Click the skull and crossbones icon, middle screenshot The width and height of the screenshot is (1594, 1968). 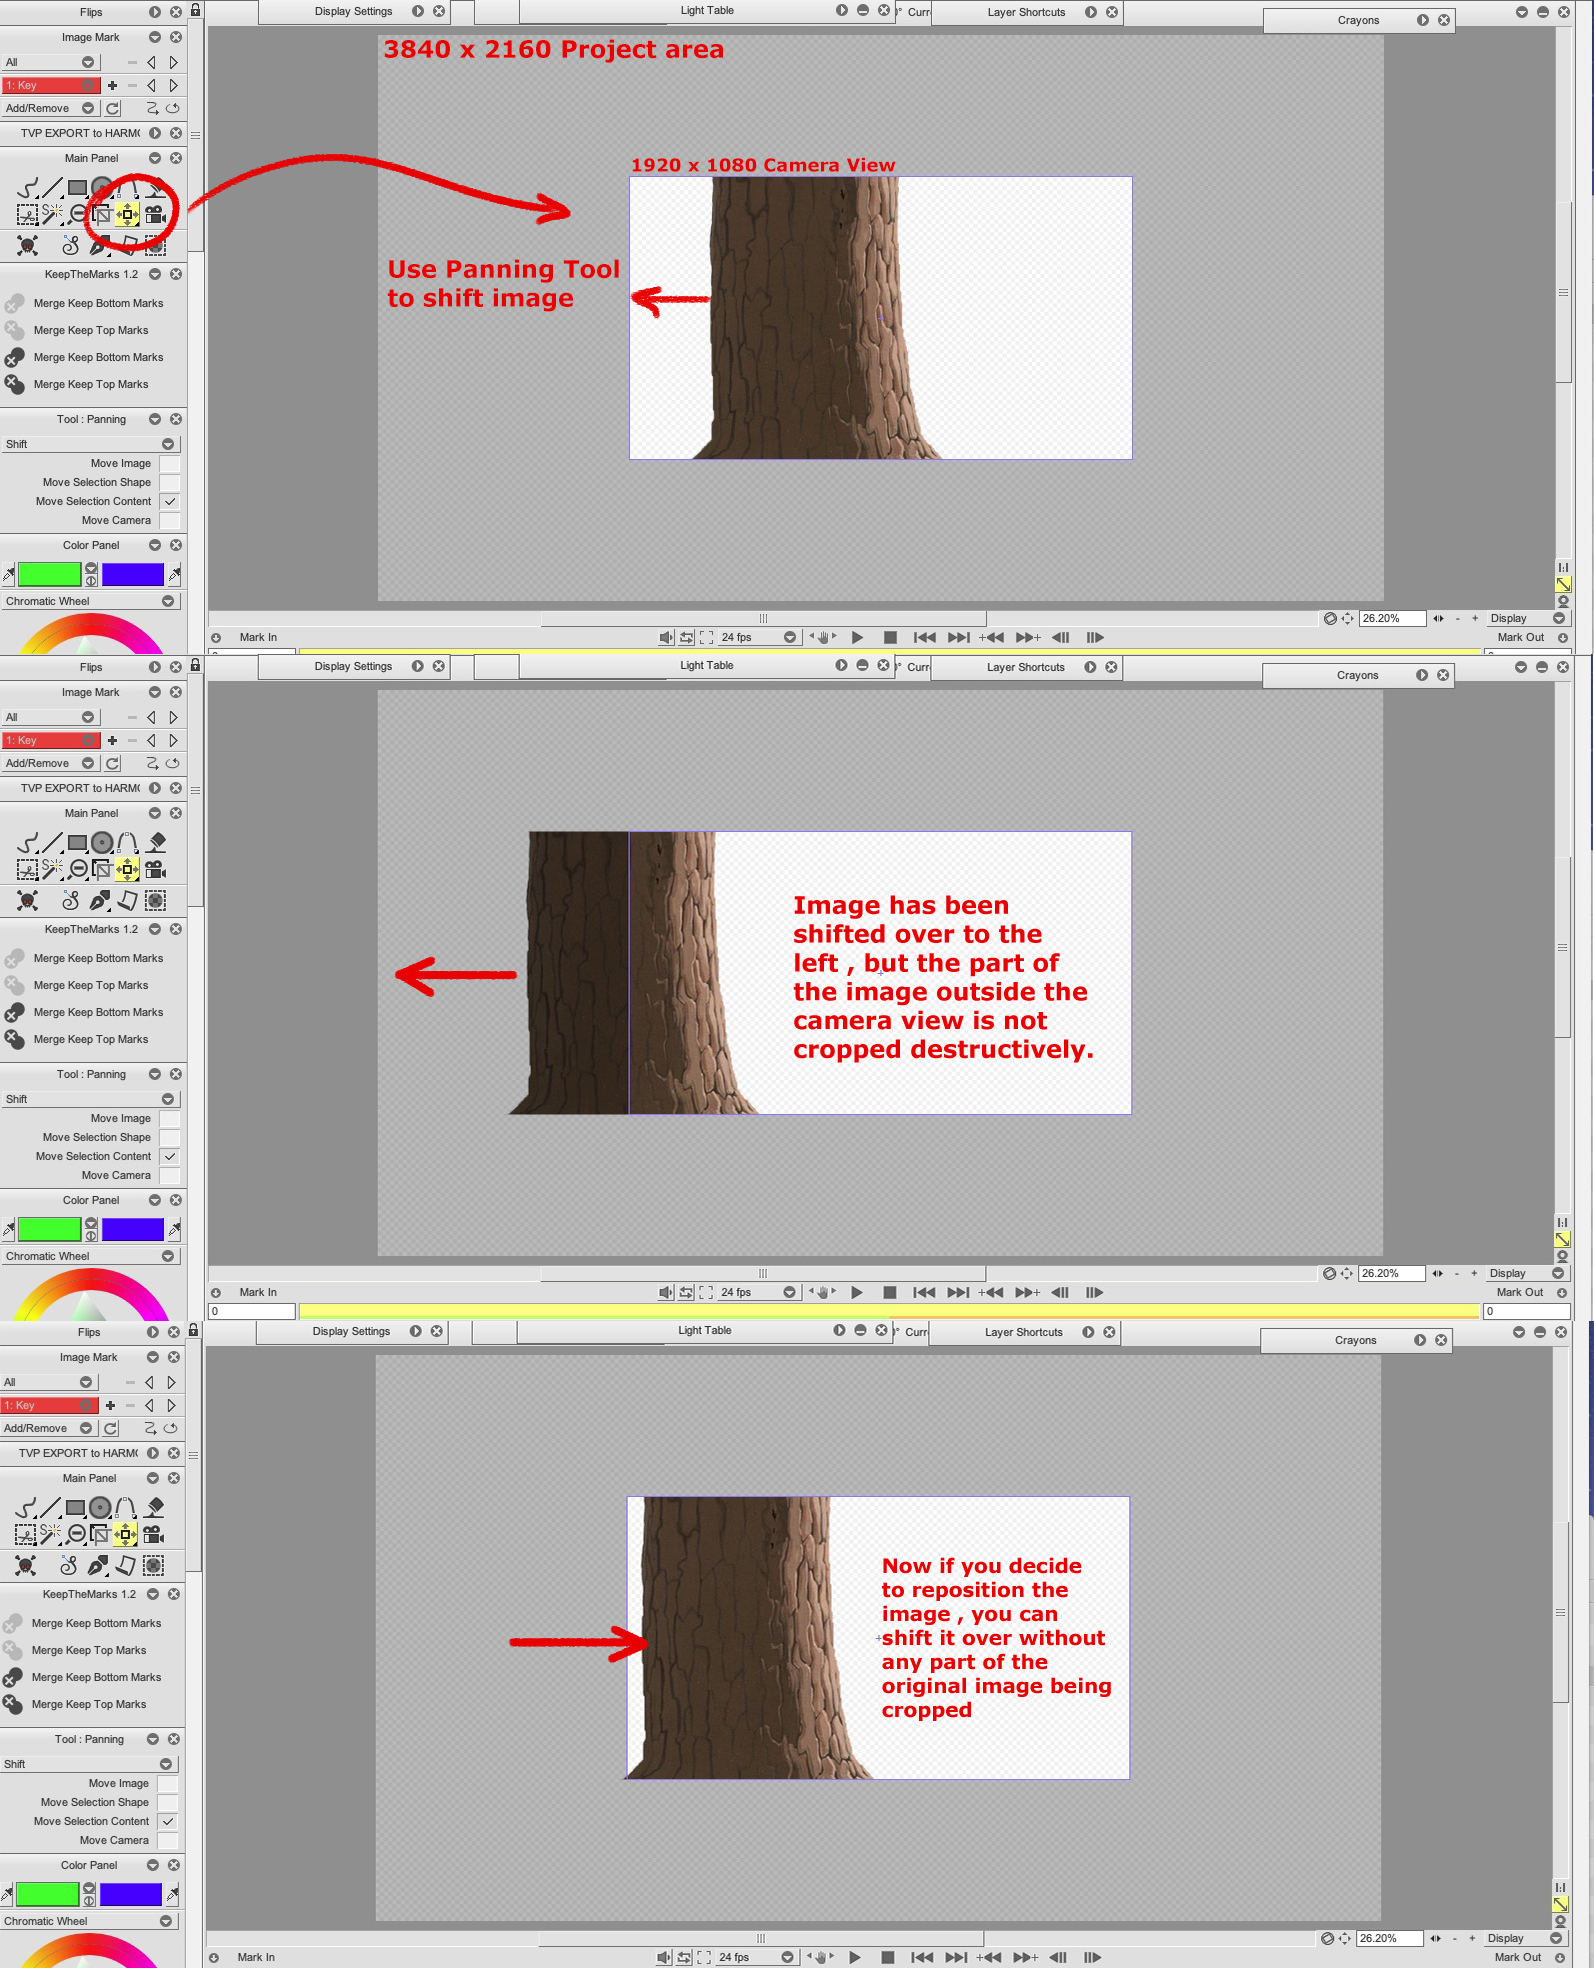coord(28,901)
